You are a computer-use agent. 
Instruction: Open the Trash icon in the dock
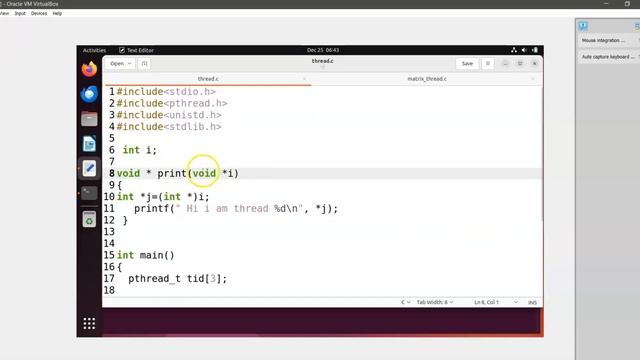tap(89, 220)
